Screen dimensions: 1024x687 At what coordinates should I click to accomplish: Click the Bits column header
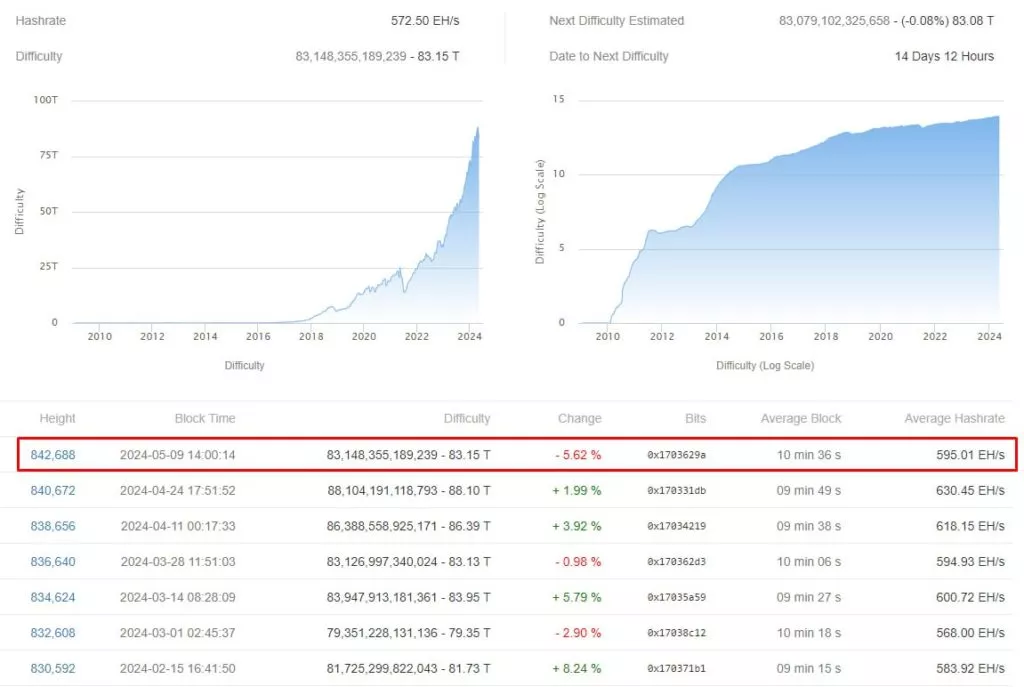[x=696, y=418]
